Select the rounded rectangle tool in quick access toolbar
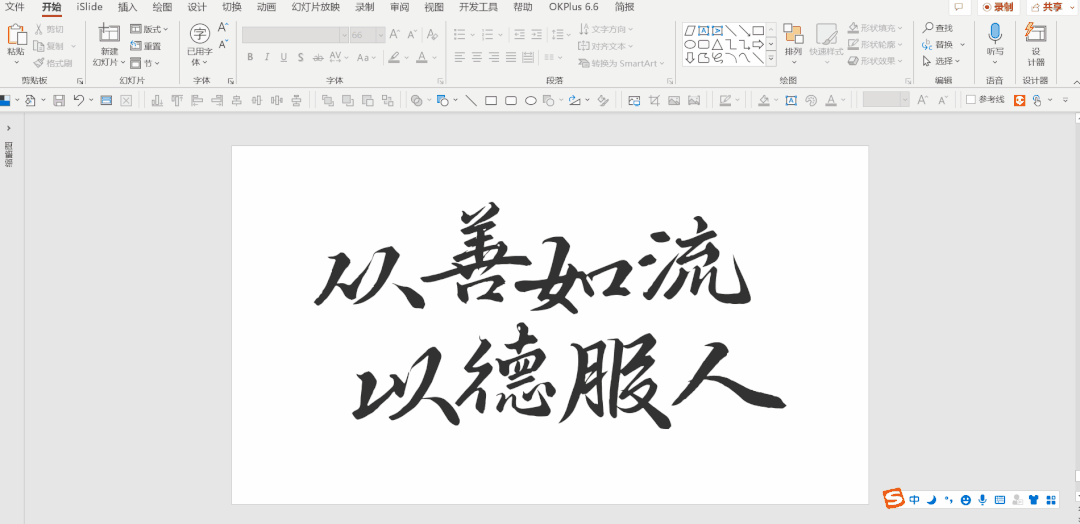The height and width of the screenshot is (524, 1080). (x=511, y=101)
